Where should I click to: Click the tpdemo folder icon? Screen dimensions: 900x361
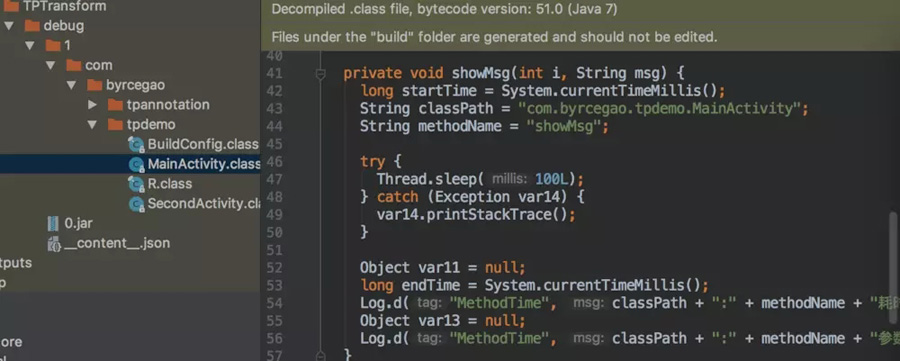click(115, 125)
